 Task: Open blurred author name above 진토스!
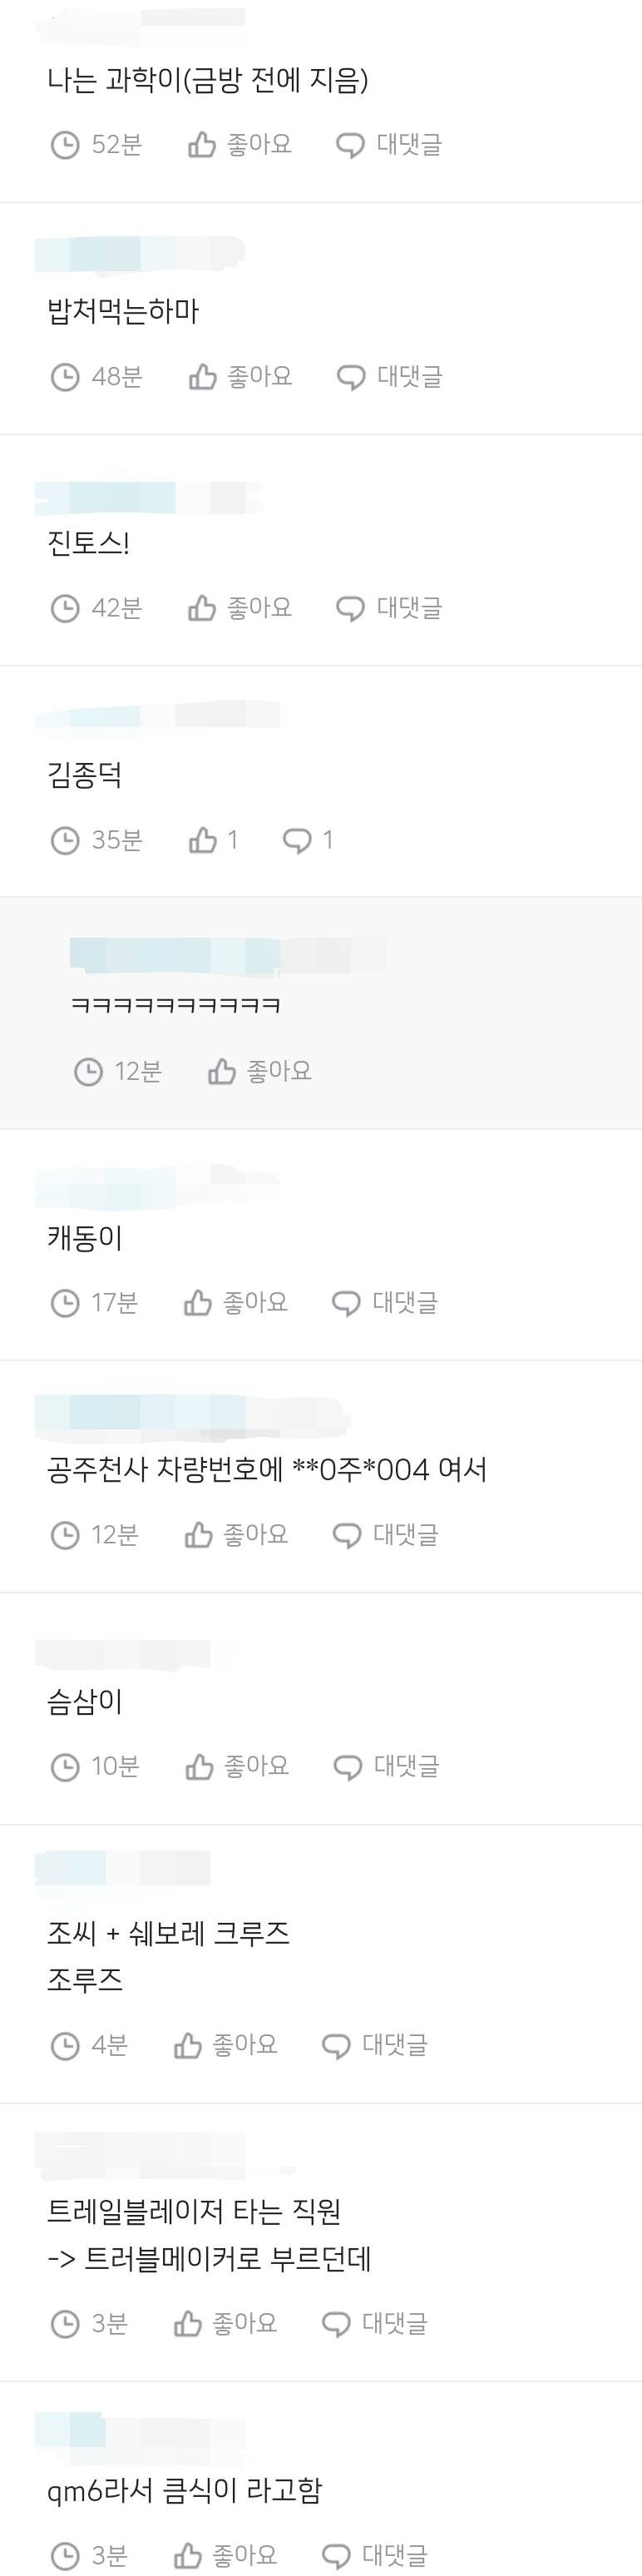coord(148,497)
